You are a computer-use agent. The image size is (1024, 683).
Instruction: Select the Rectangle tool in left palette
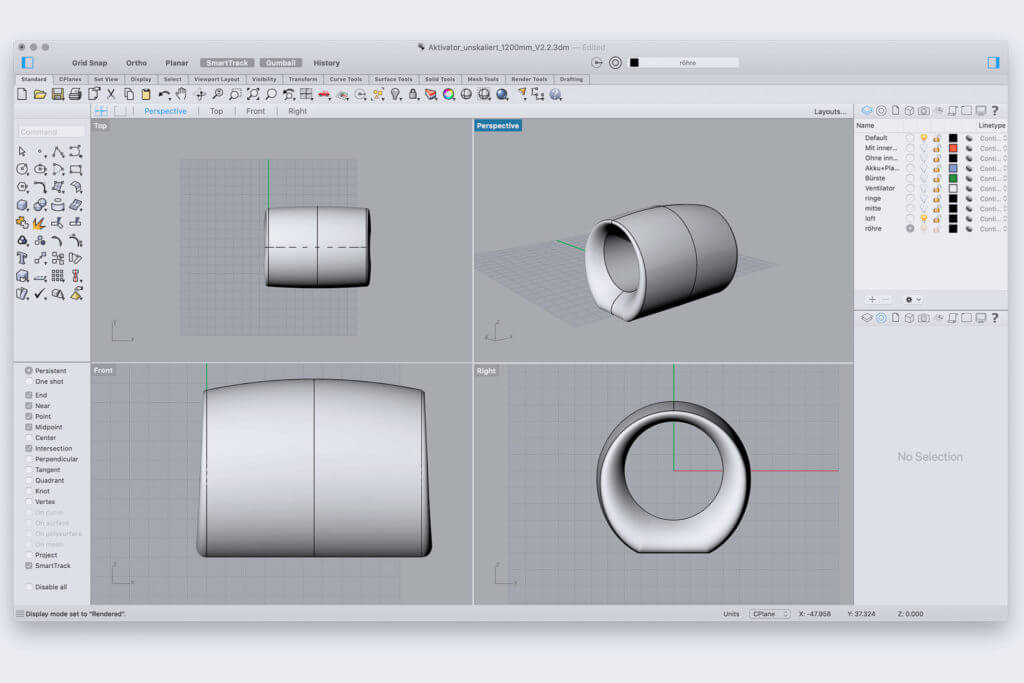[x=76, y=170]
